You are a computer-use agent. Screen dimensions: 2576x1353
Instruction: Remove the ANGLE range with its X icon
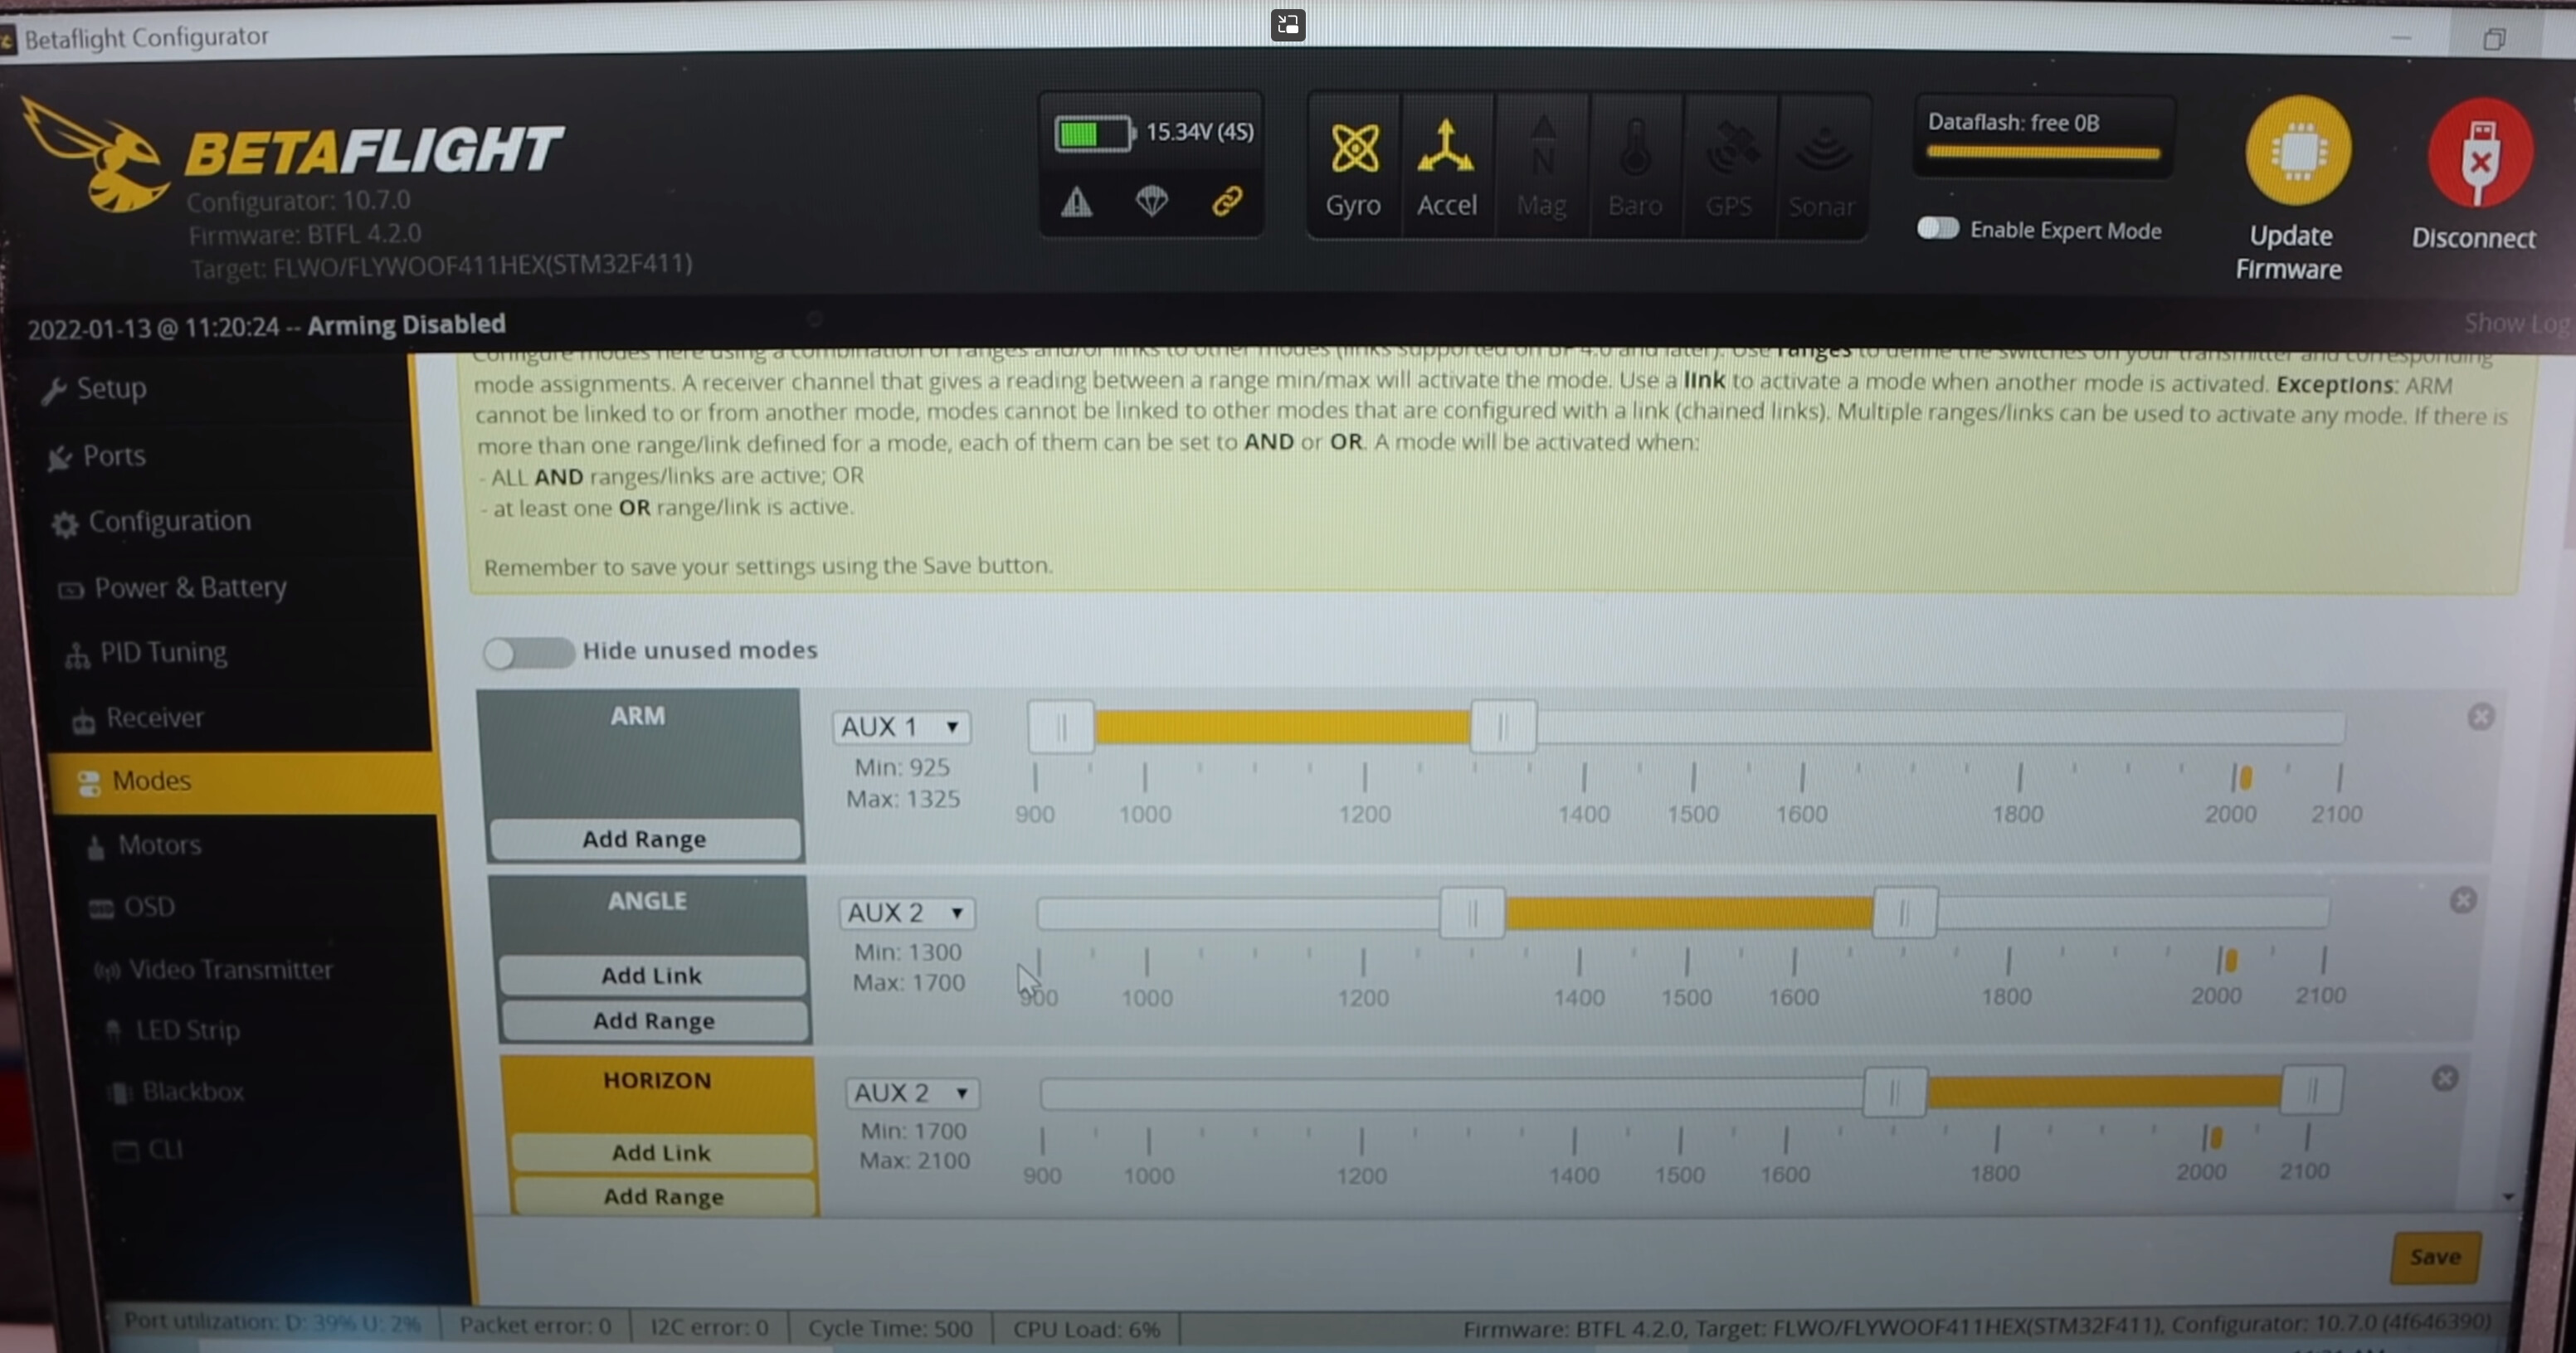coord(2463,900)
